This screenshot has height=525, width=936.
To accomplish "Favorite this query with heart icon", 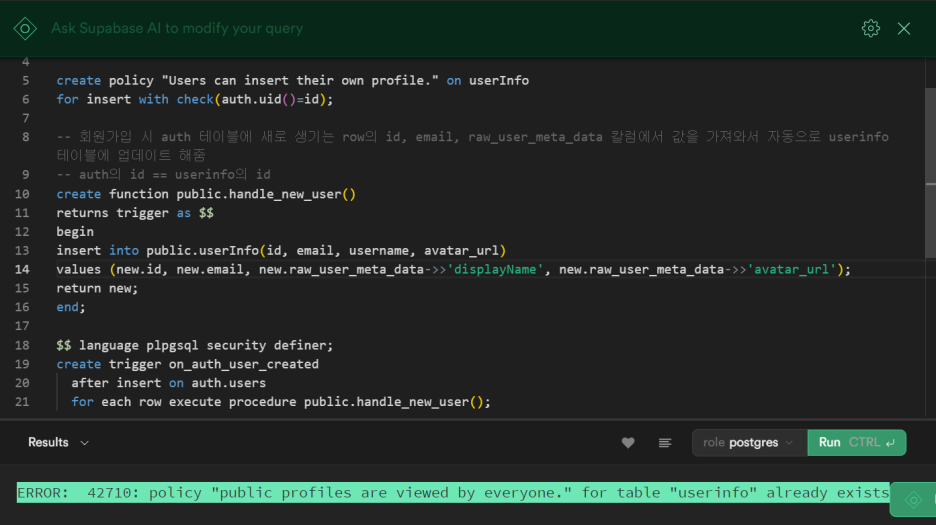I will [x=628, y=443].
